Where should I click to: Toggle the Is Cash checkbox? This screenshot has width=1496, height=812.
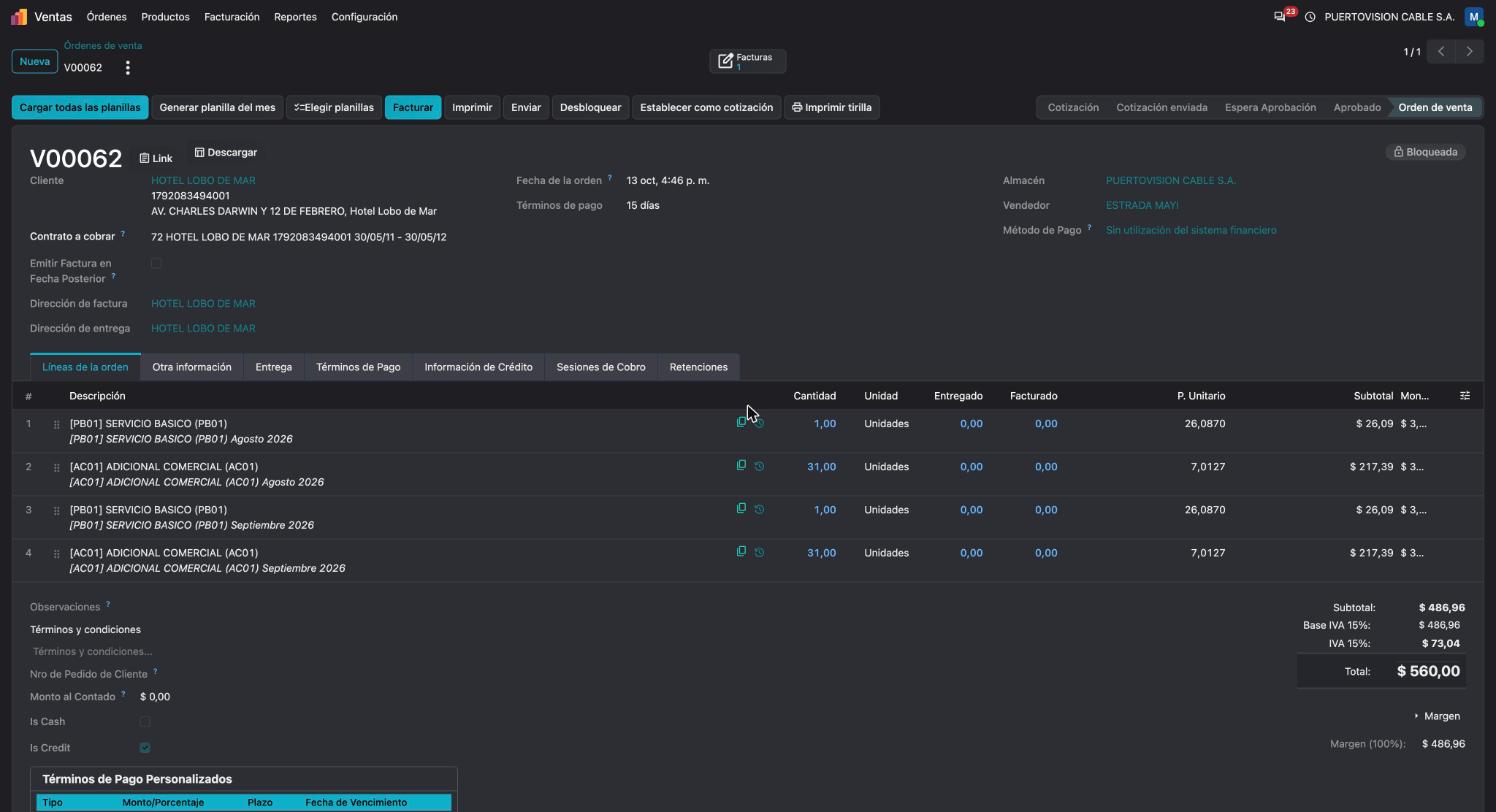[x=145, y=721]
